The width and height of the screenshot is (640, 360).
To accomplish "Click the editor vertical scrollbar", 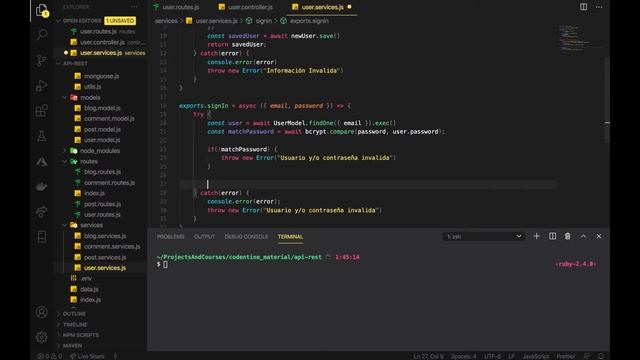I will pos(607,100).
